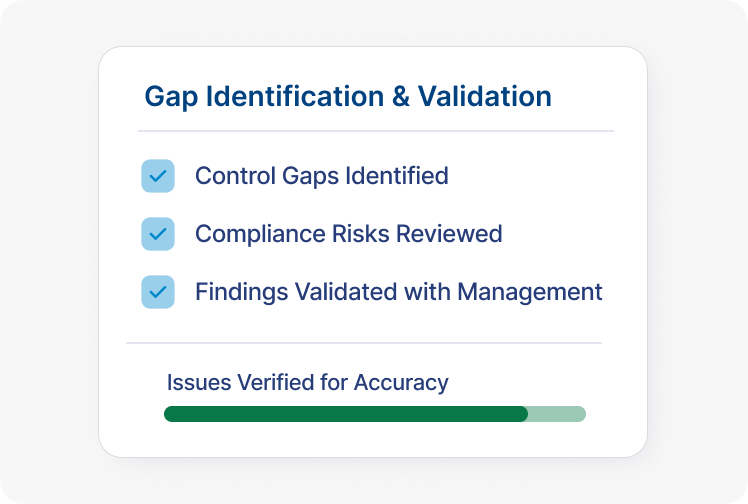Viewport: 748px width, 504px height.
Task: Click the checkmark icon beside Compliance Risks
Action: pos(158,234)
